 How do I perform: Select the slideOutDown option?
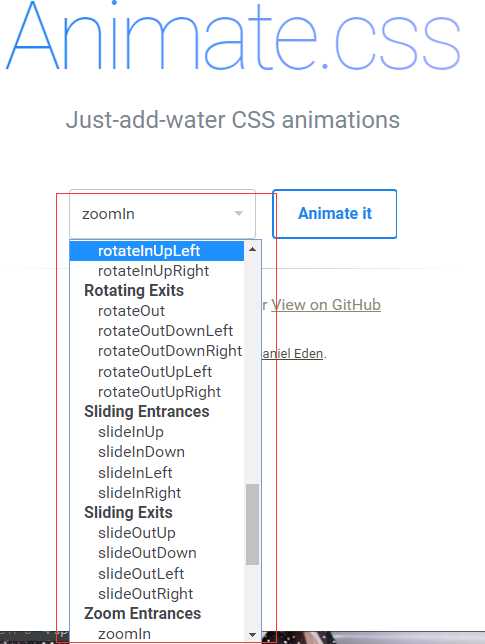pyautogui.click(x=157, y=553)
